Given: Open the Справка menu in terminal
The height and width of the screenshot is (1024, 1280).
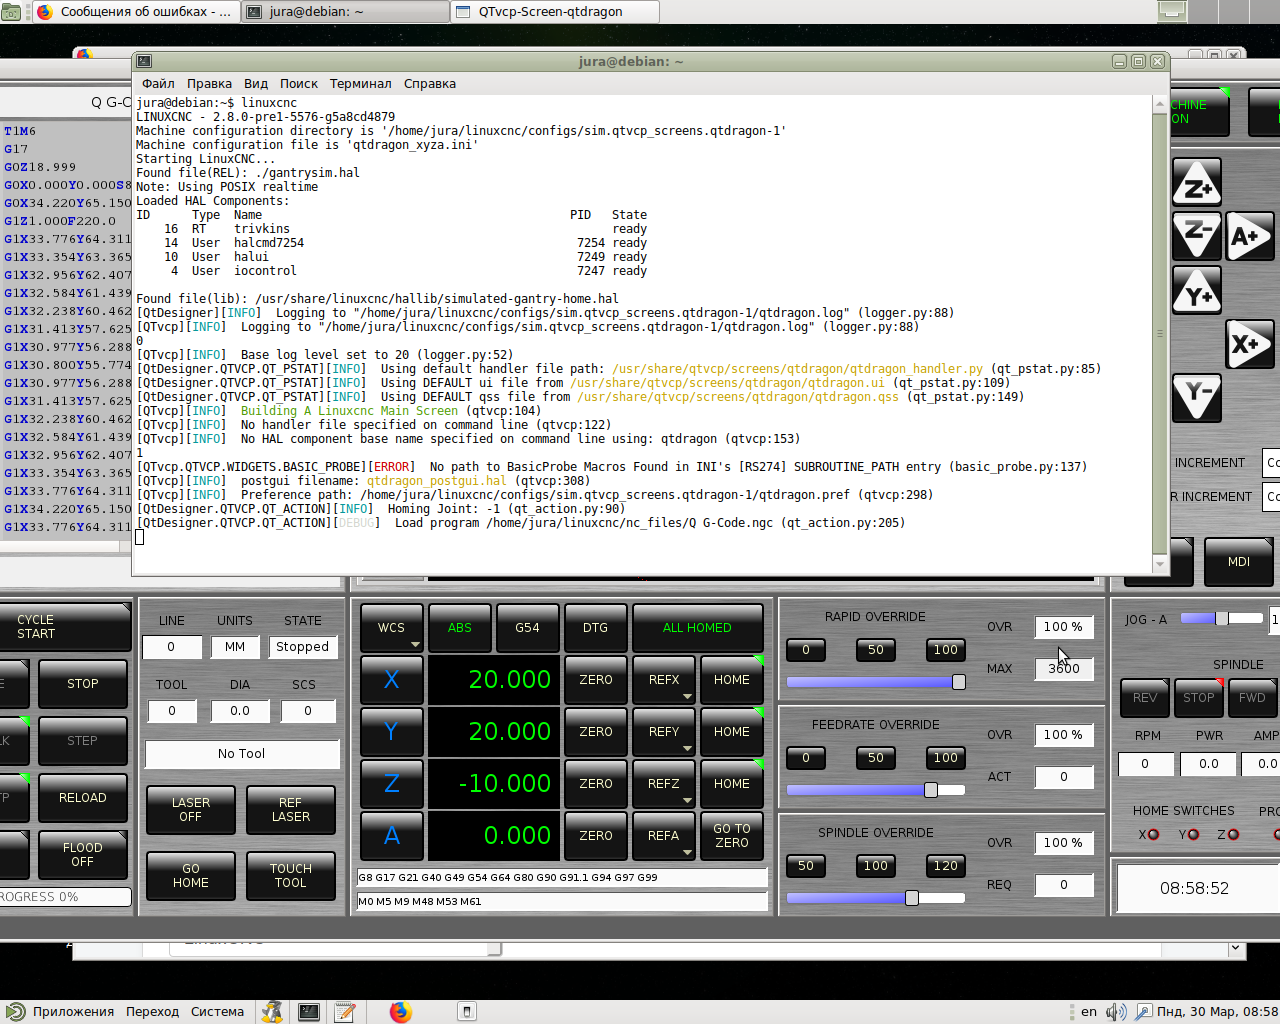Looking at the screenshot, I should [430, 84].
